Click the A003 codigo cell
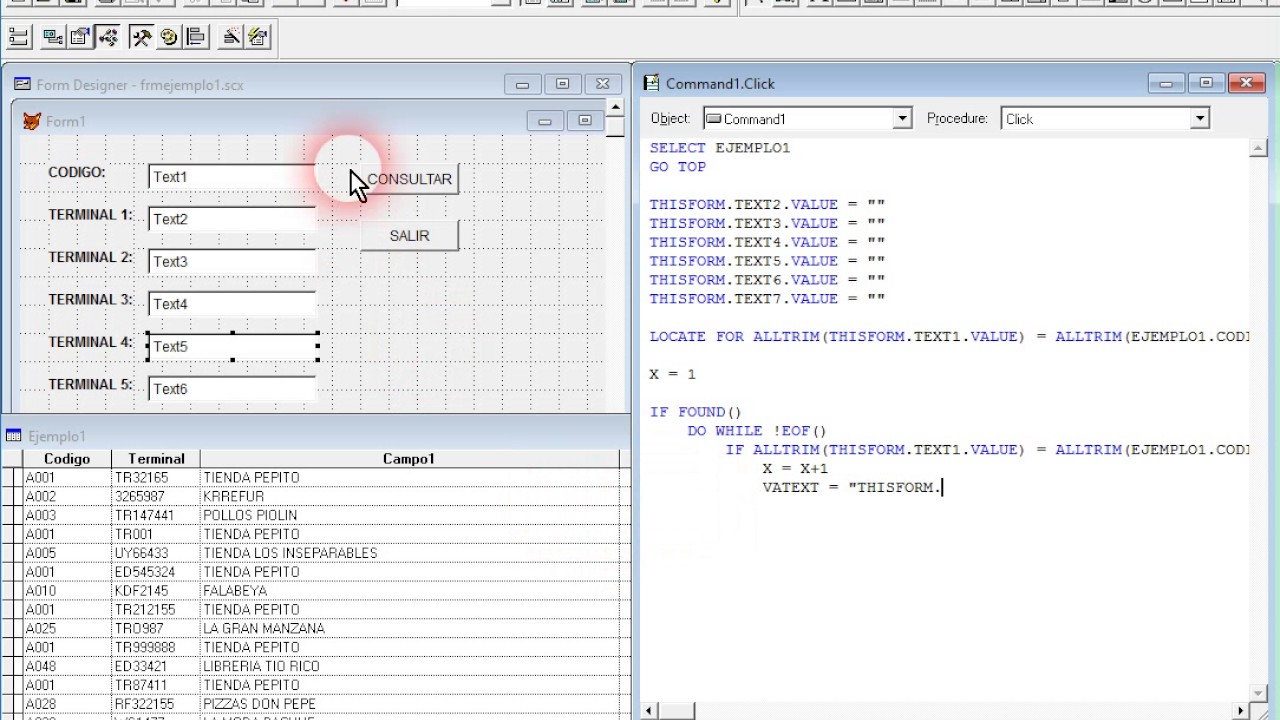1280x720 pixels. (67, 516)
